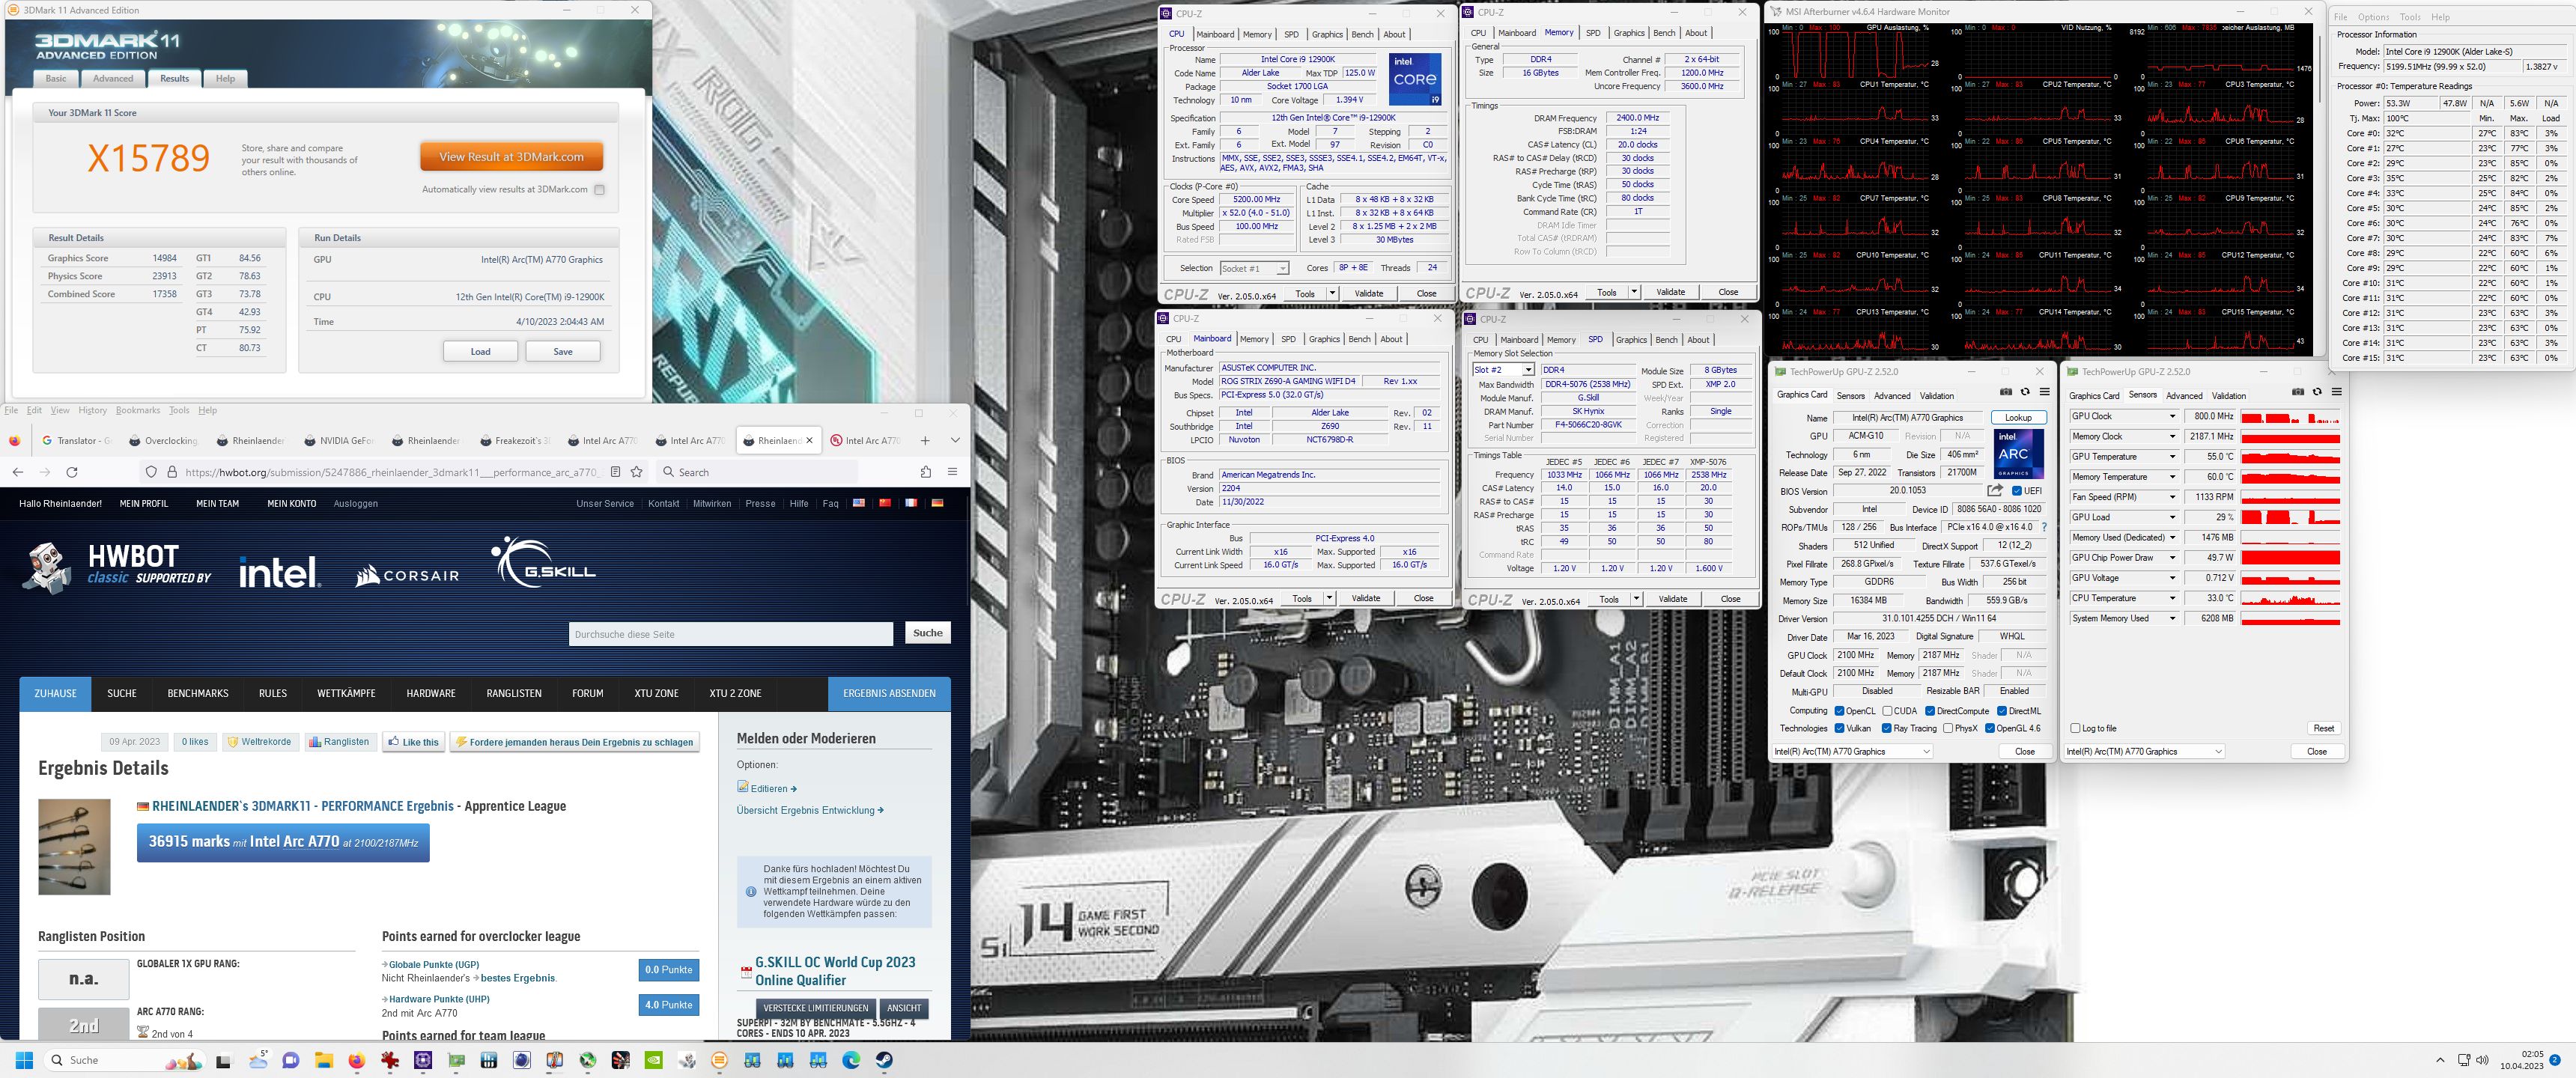This screenshot has height=1078, width=2576.
Task: Open Microsoft Edge from the taskbar
Action: [851, 1060]
